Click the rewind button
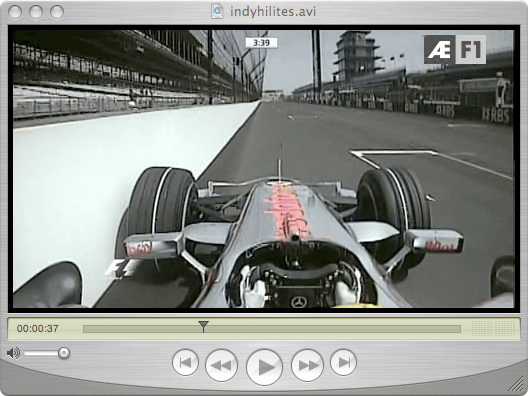Image resolution: width=528 pixels, height=396 pixels. coord(221,365)
